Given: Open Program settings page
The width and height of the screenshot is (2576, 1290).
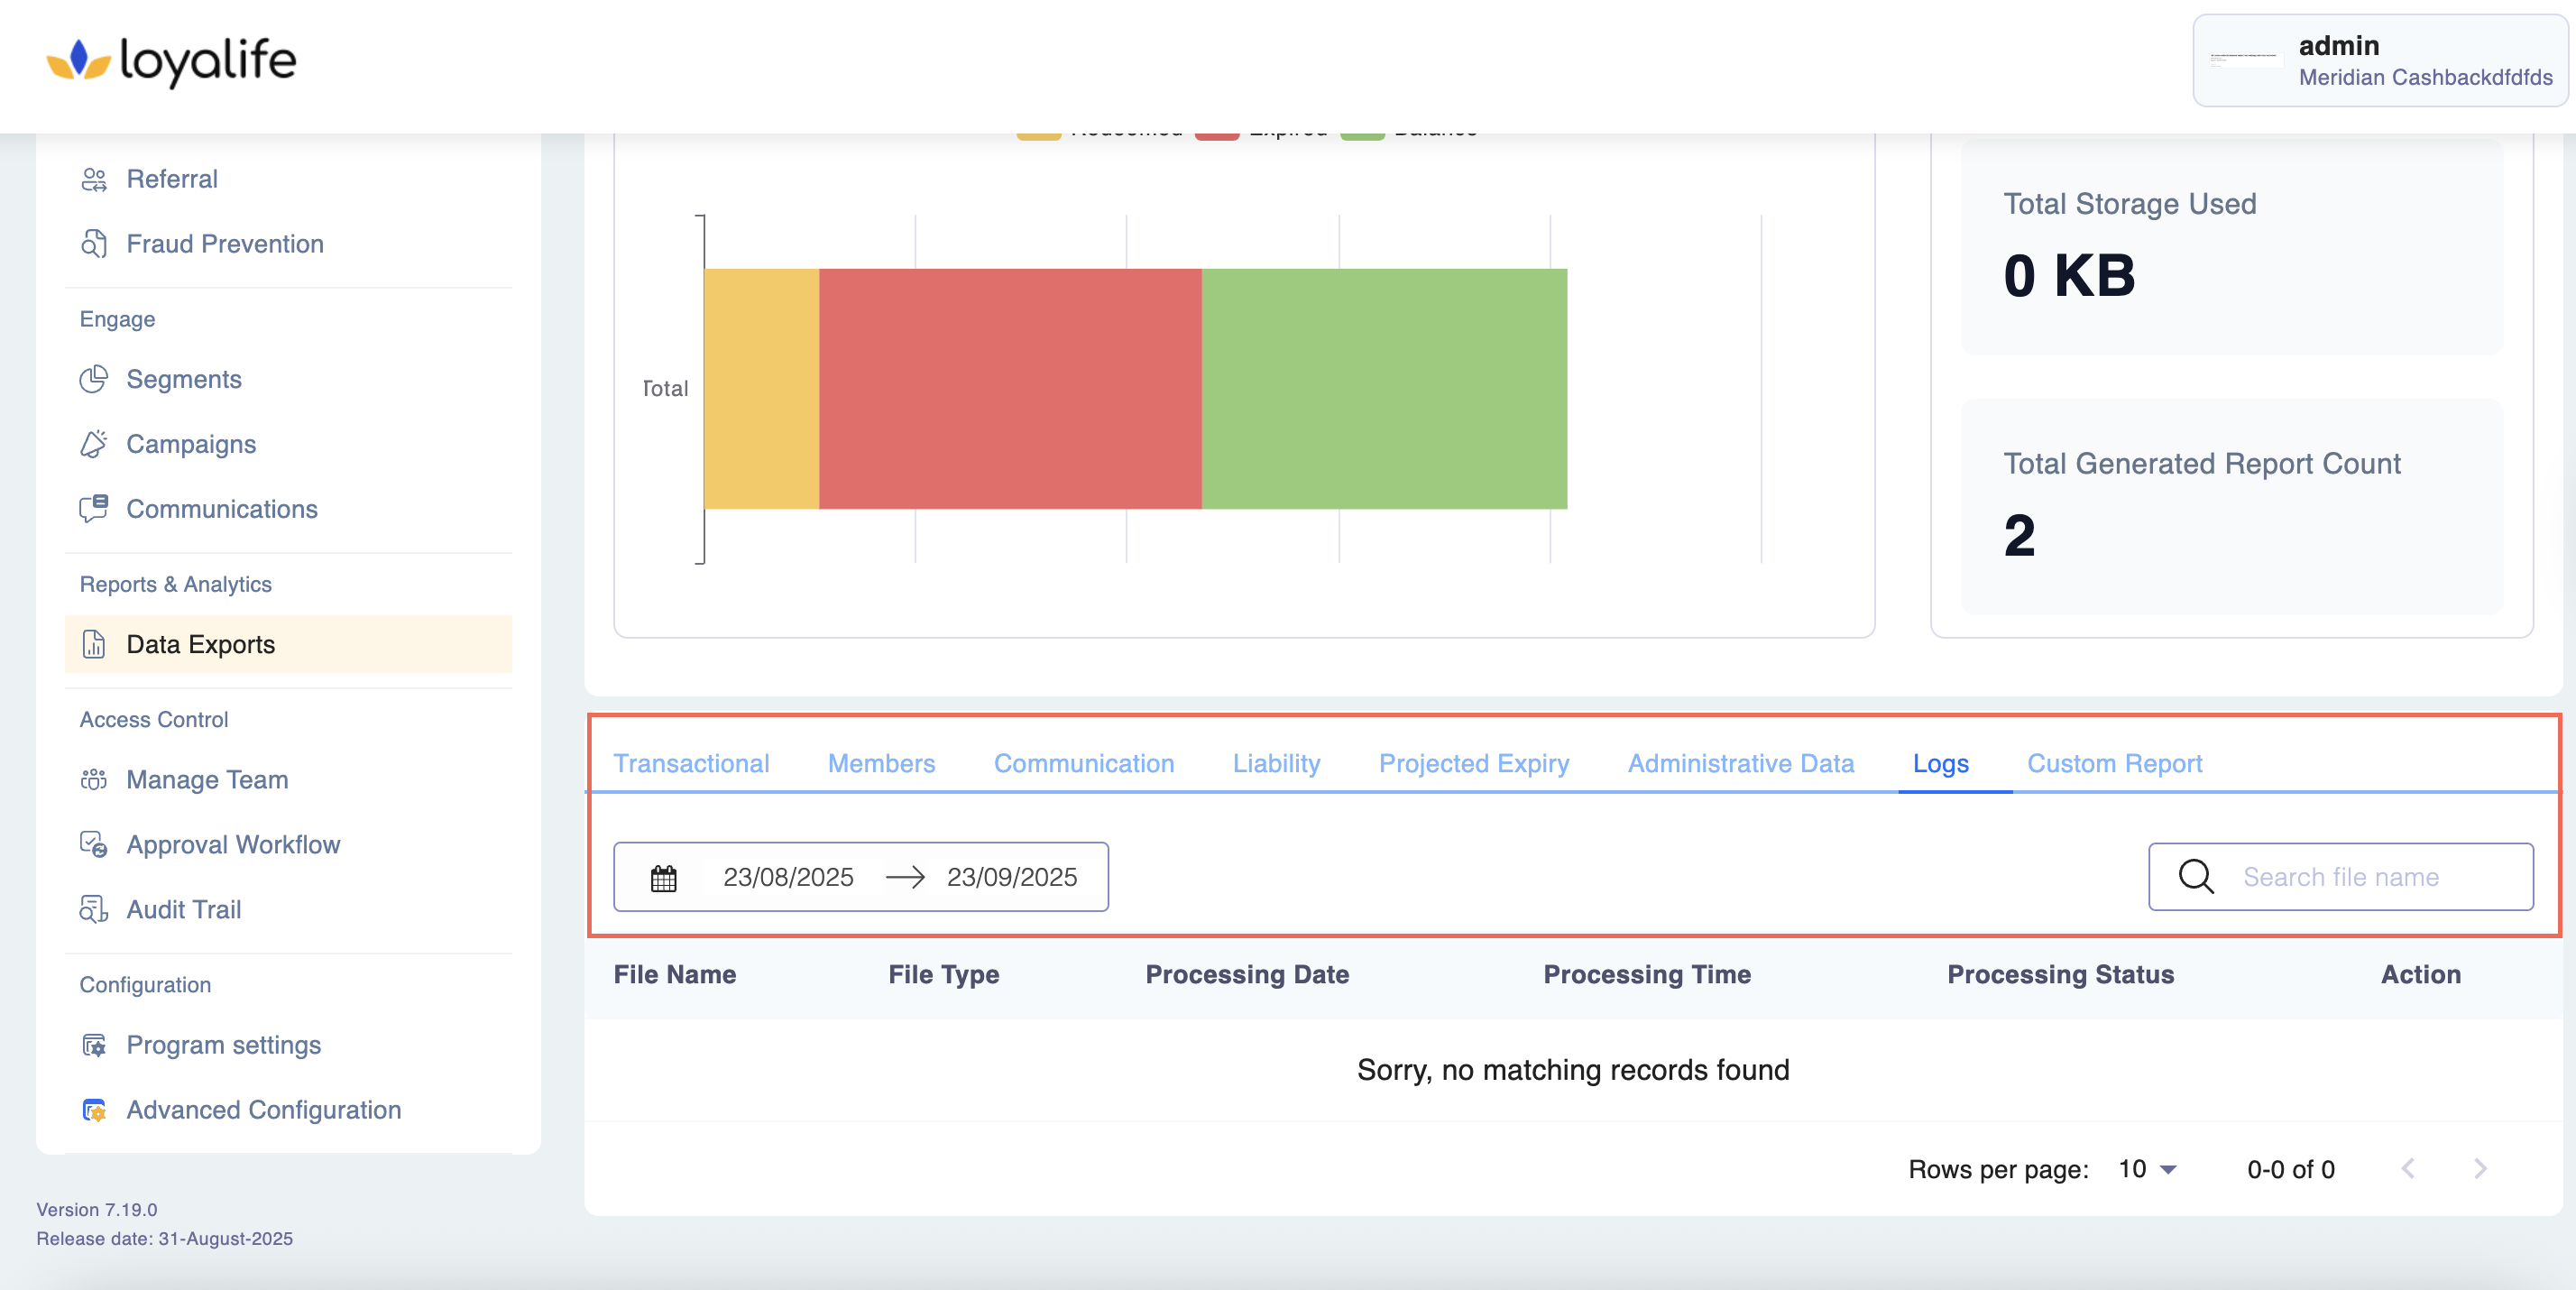Looking at the screenshot, I should click(223, 1044).
